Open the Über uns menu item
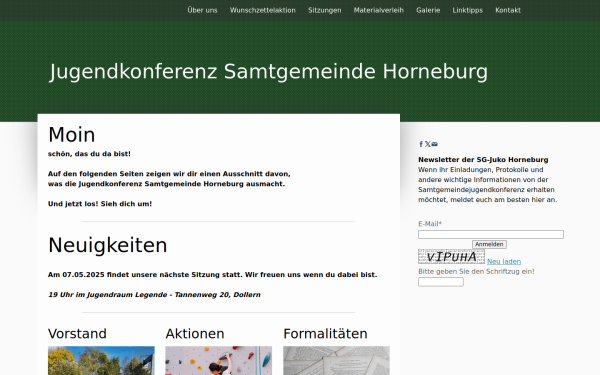600x375 pixels. (202, 10)
